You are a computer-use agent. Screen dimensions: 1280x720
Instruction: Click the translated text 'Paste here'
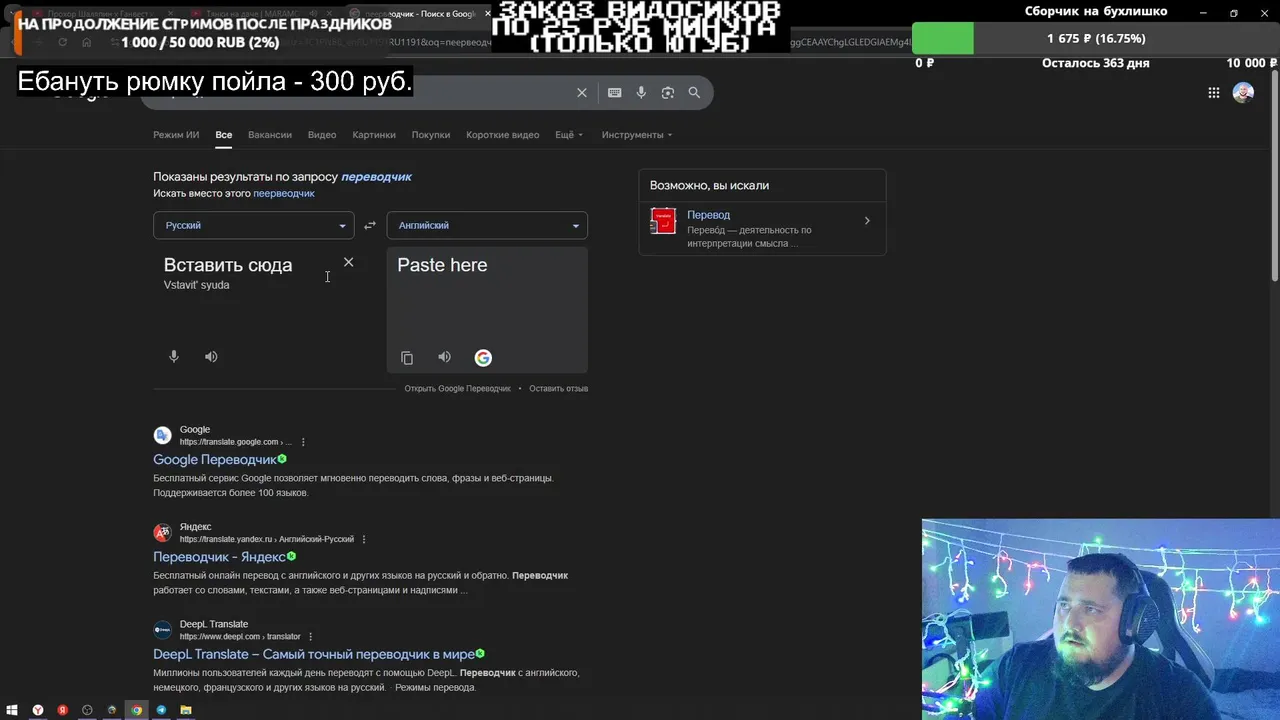442,265
